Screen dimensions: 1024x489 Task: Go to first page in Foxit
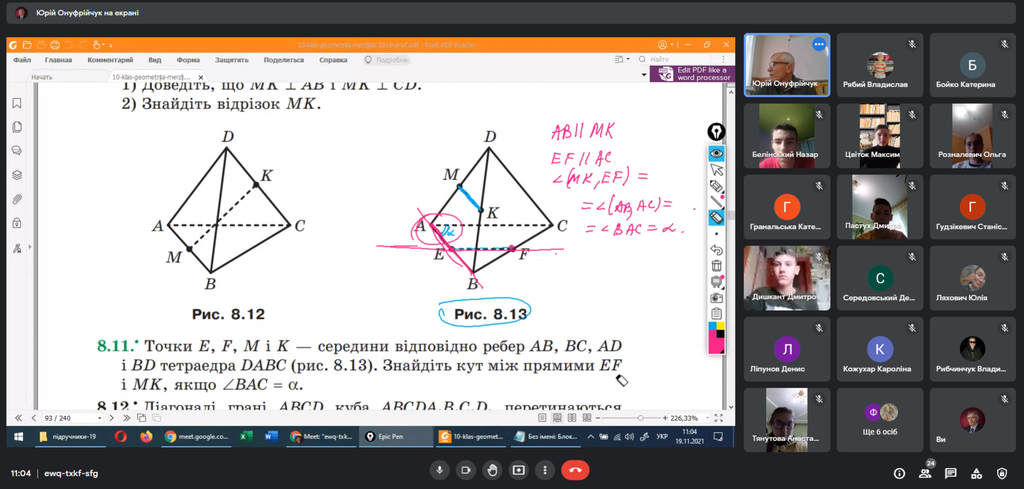(x=16, y=418)
